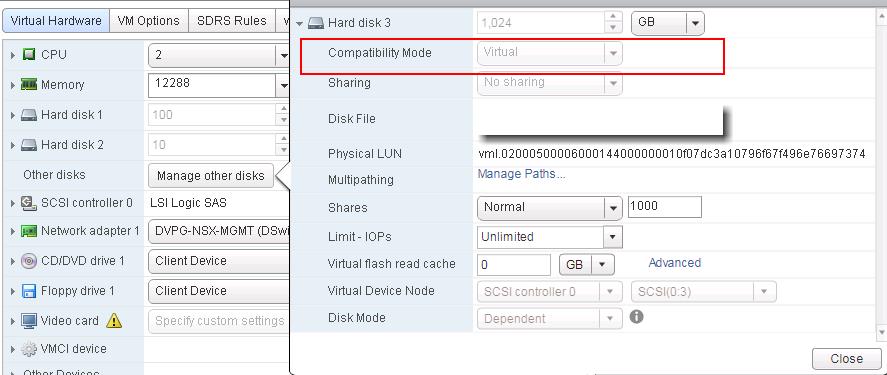Click the Manage other disks button

click(210, 176)
